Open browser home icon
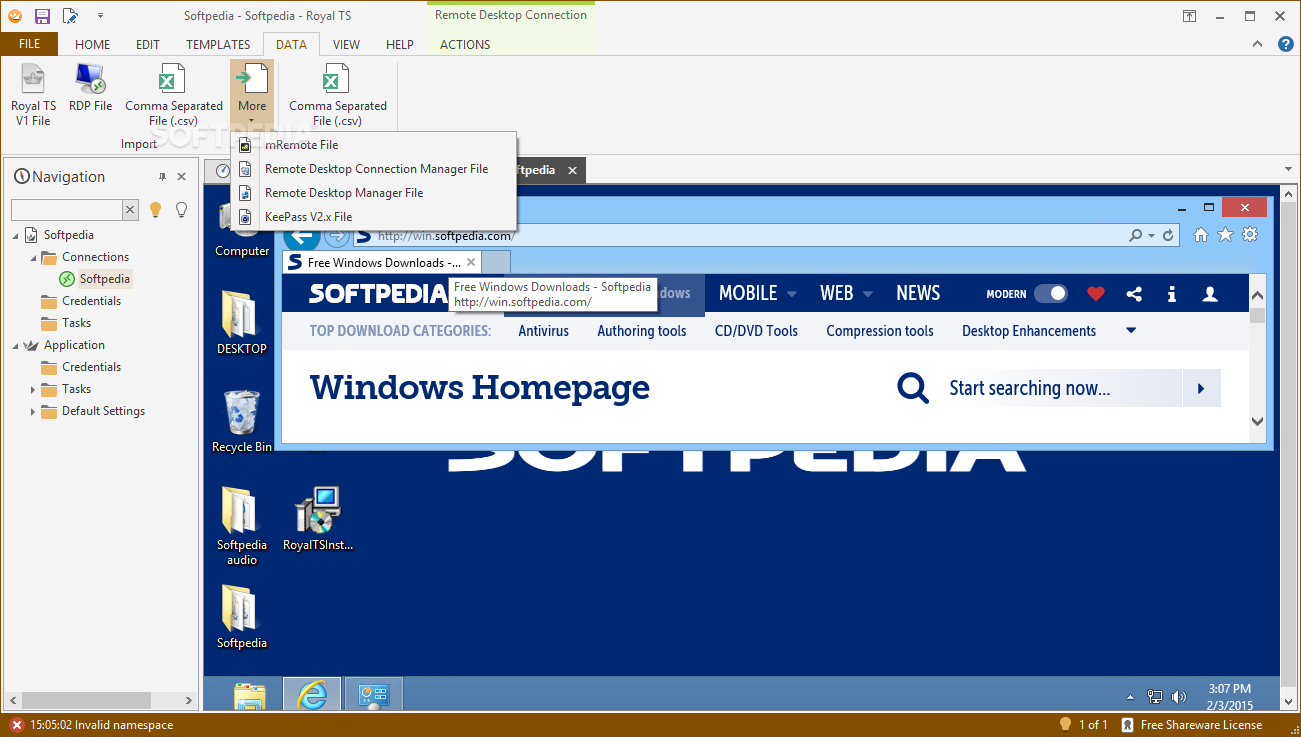 click(1201, 235)
